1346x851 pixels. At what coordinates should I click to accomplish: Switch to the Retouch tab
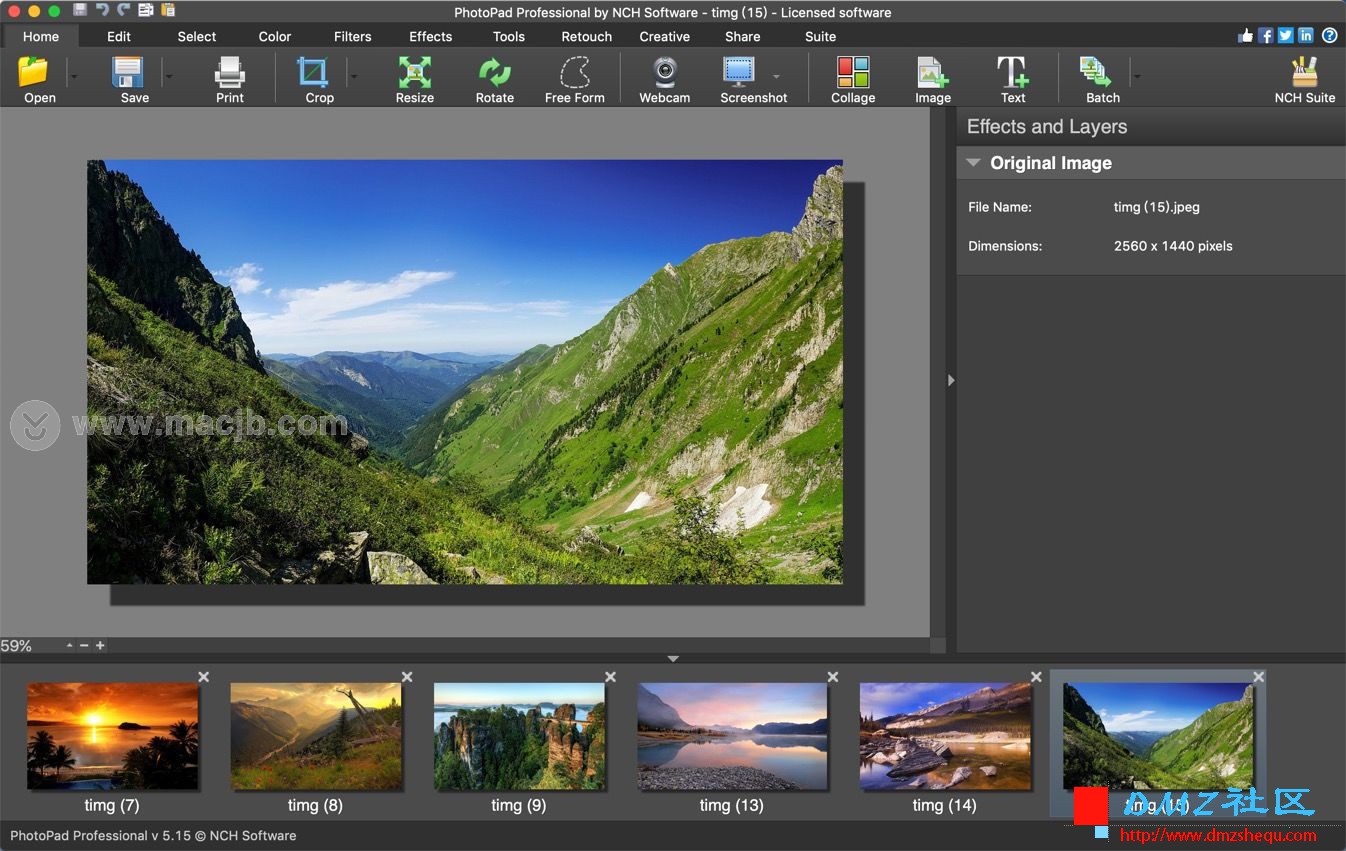coord(587,36)
